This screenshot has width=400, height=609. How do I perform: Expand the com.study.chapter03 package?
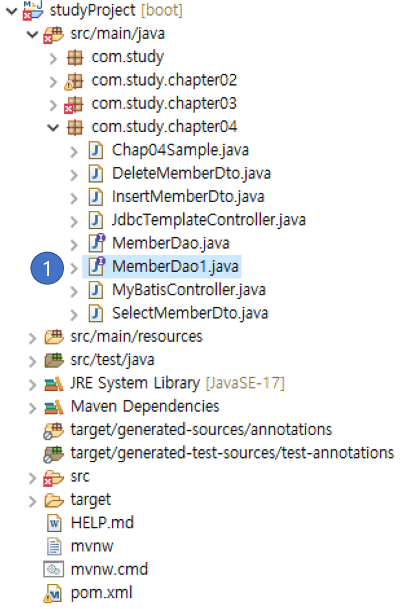pos(53,105)
